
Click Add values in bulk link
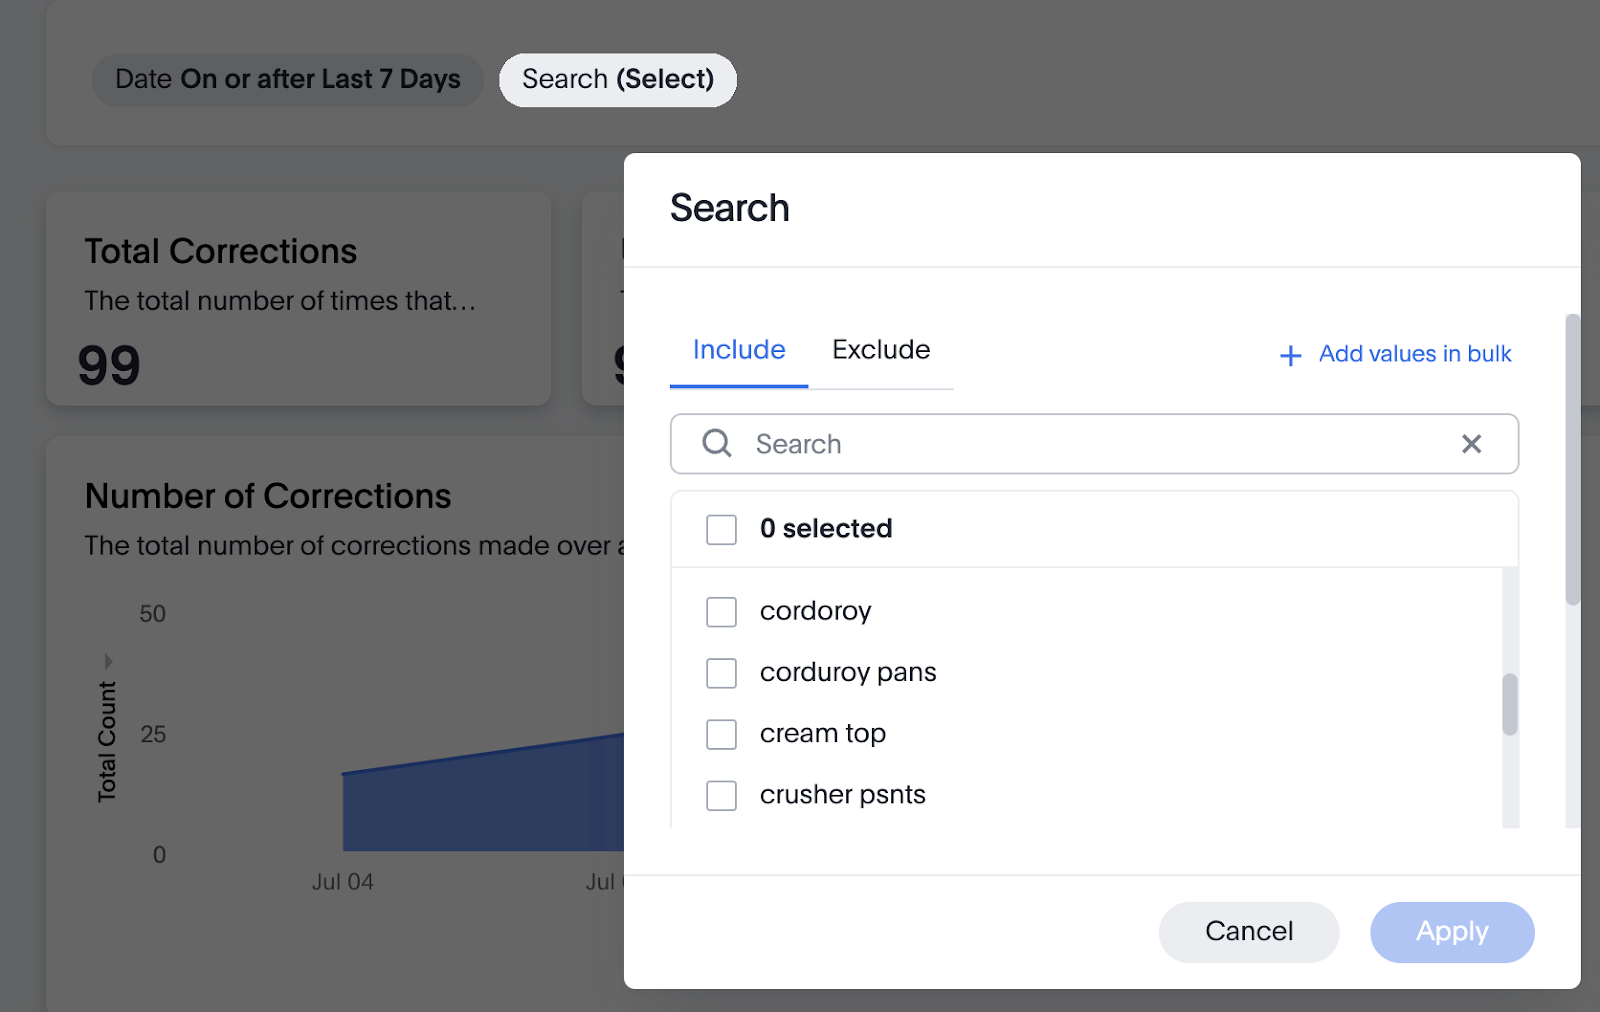1415,354
